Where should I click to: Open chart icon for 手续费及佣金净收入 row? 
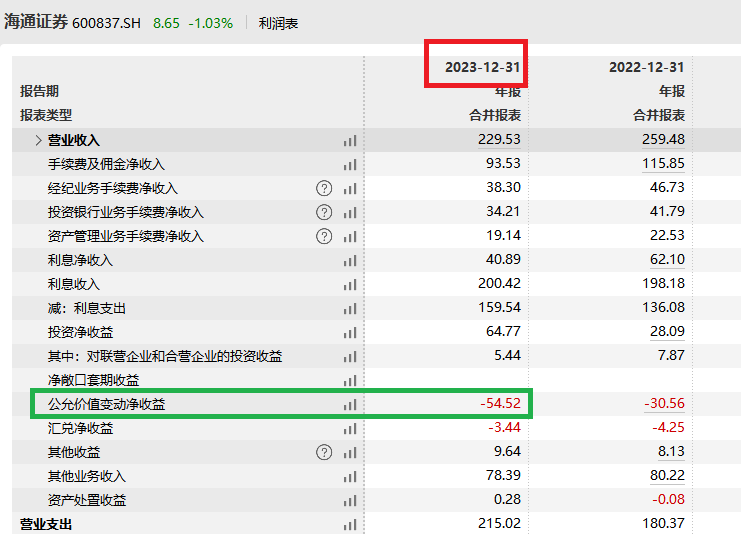[350, 164]
